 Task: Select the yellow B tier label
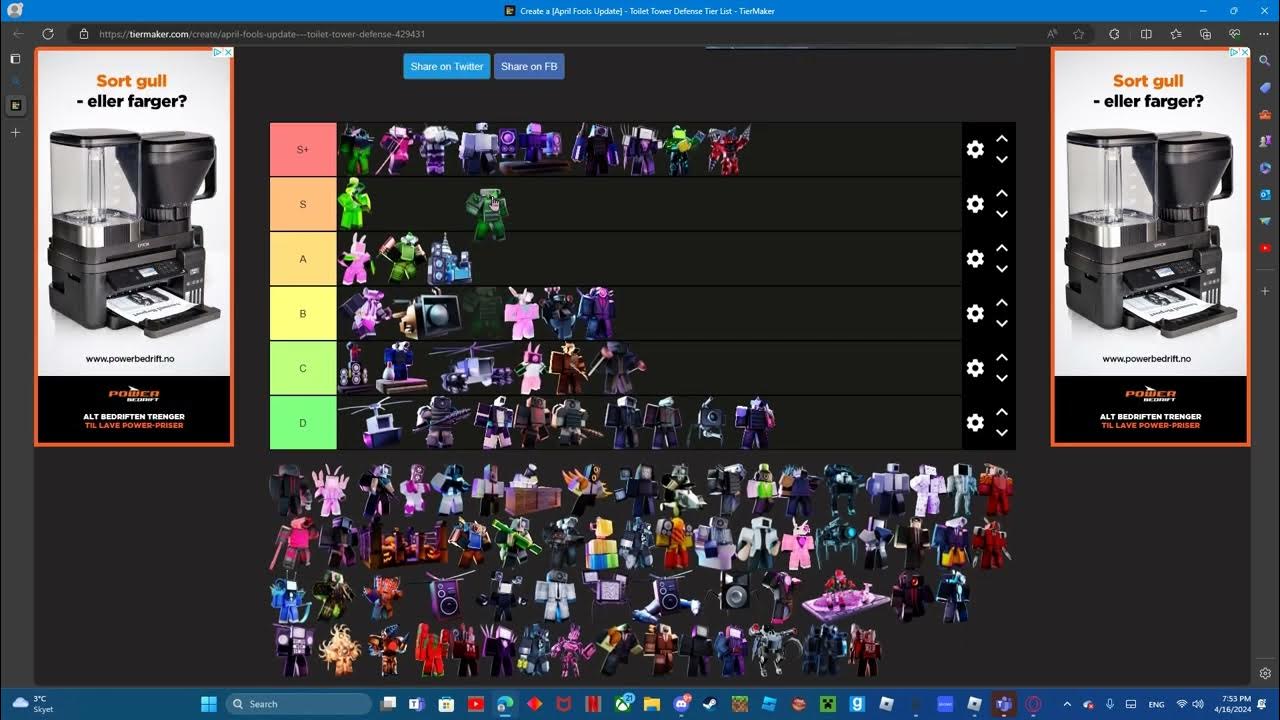(x=303, y=313)
